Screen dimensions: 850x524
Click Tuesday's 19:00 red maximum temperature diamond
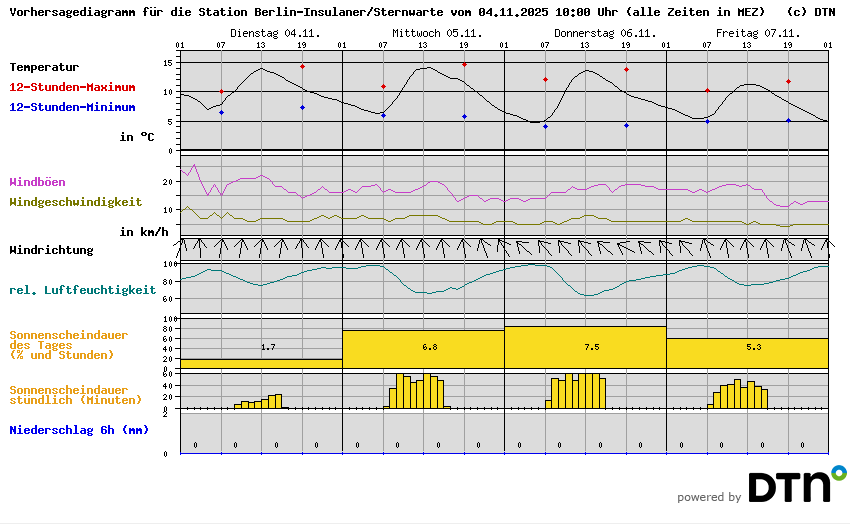point(302,66)
